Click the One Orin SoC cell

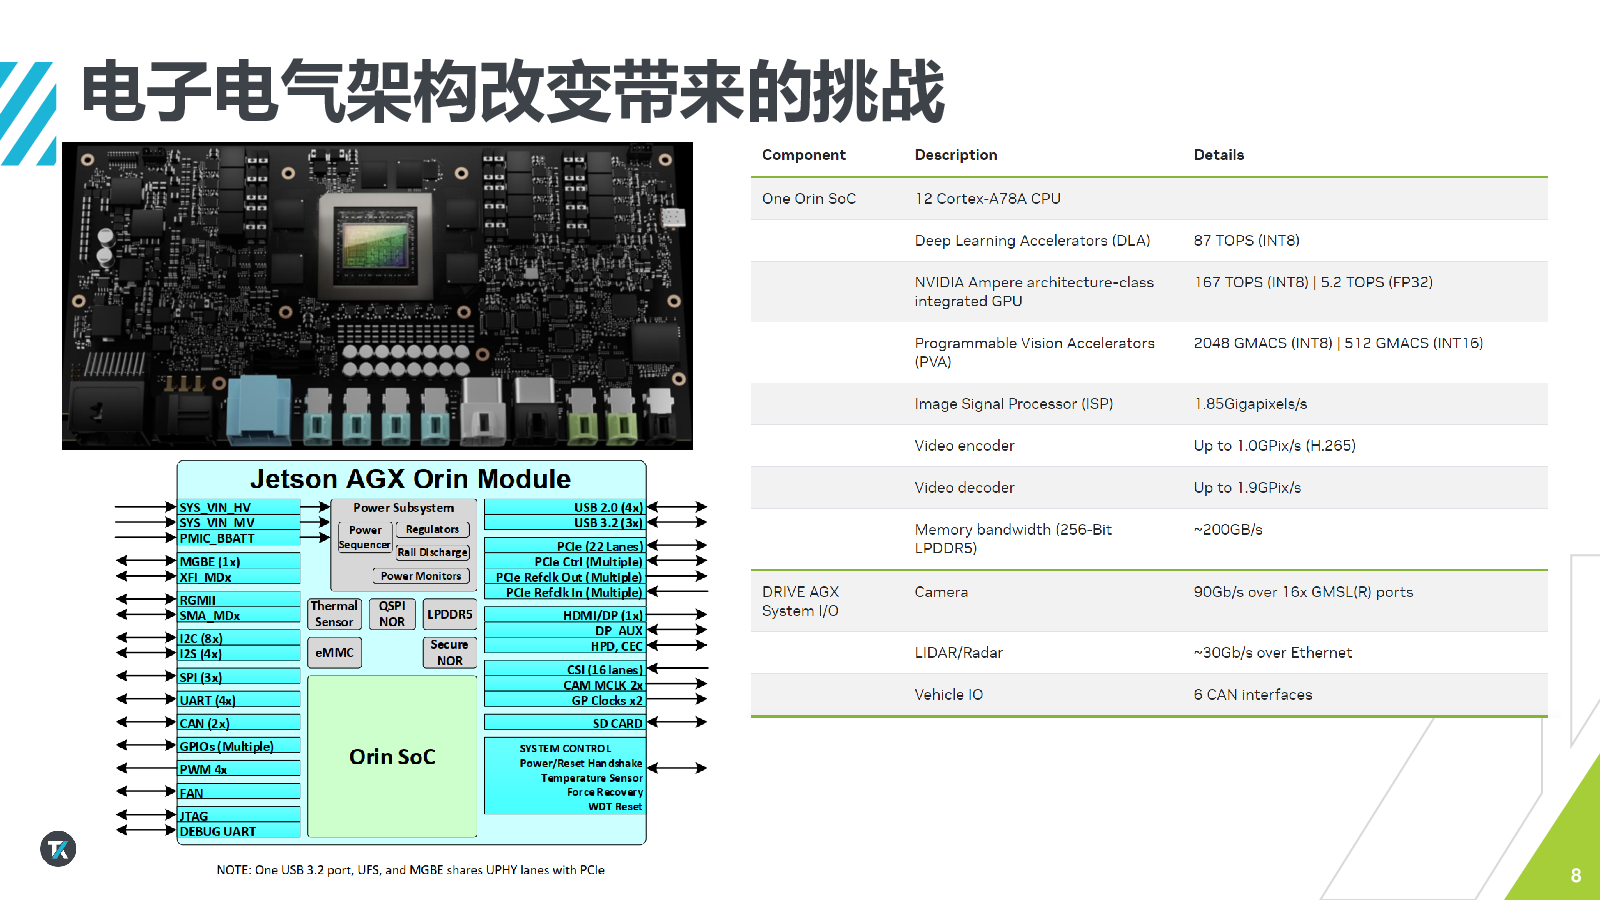click(x=809, y=199)
